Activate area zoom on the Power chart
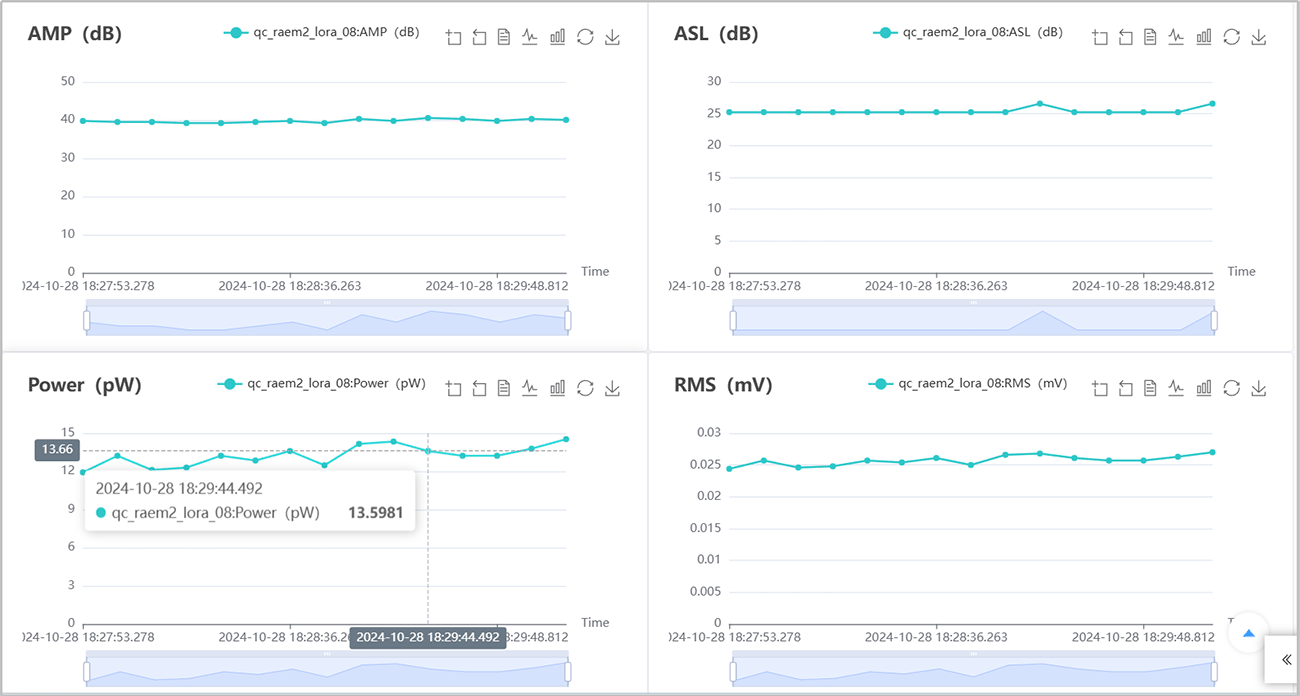Screen dimensions: 1300x696 tap(454, 388)
